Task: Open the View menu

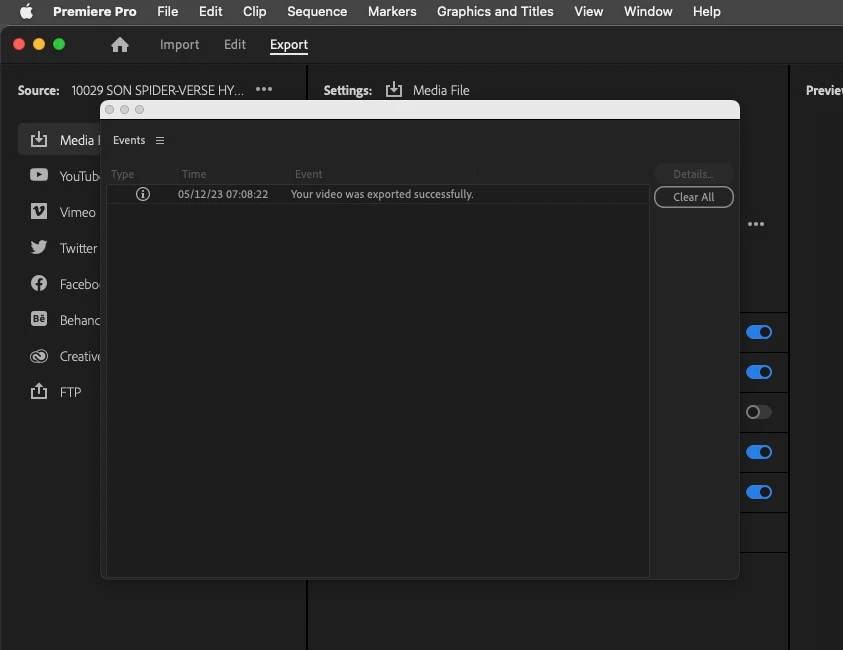Action: coord(589,11)
